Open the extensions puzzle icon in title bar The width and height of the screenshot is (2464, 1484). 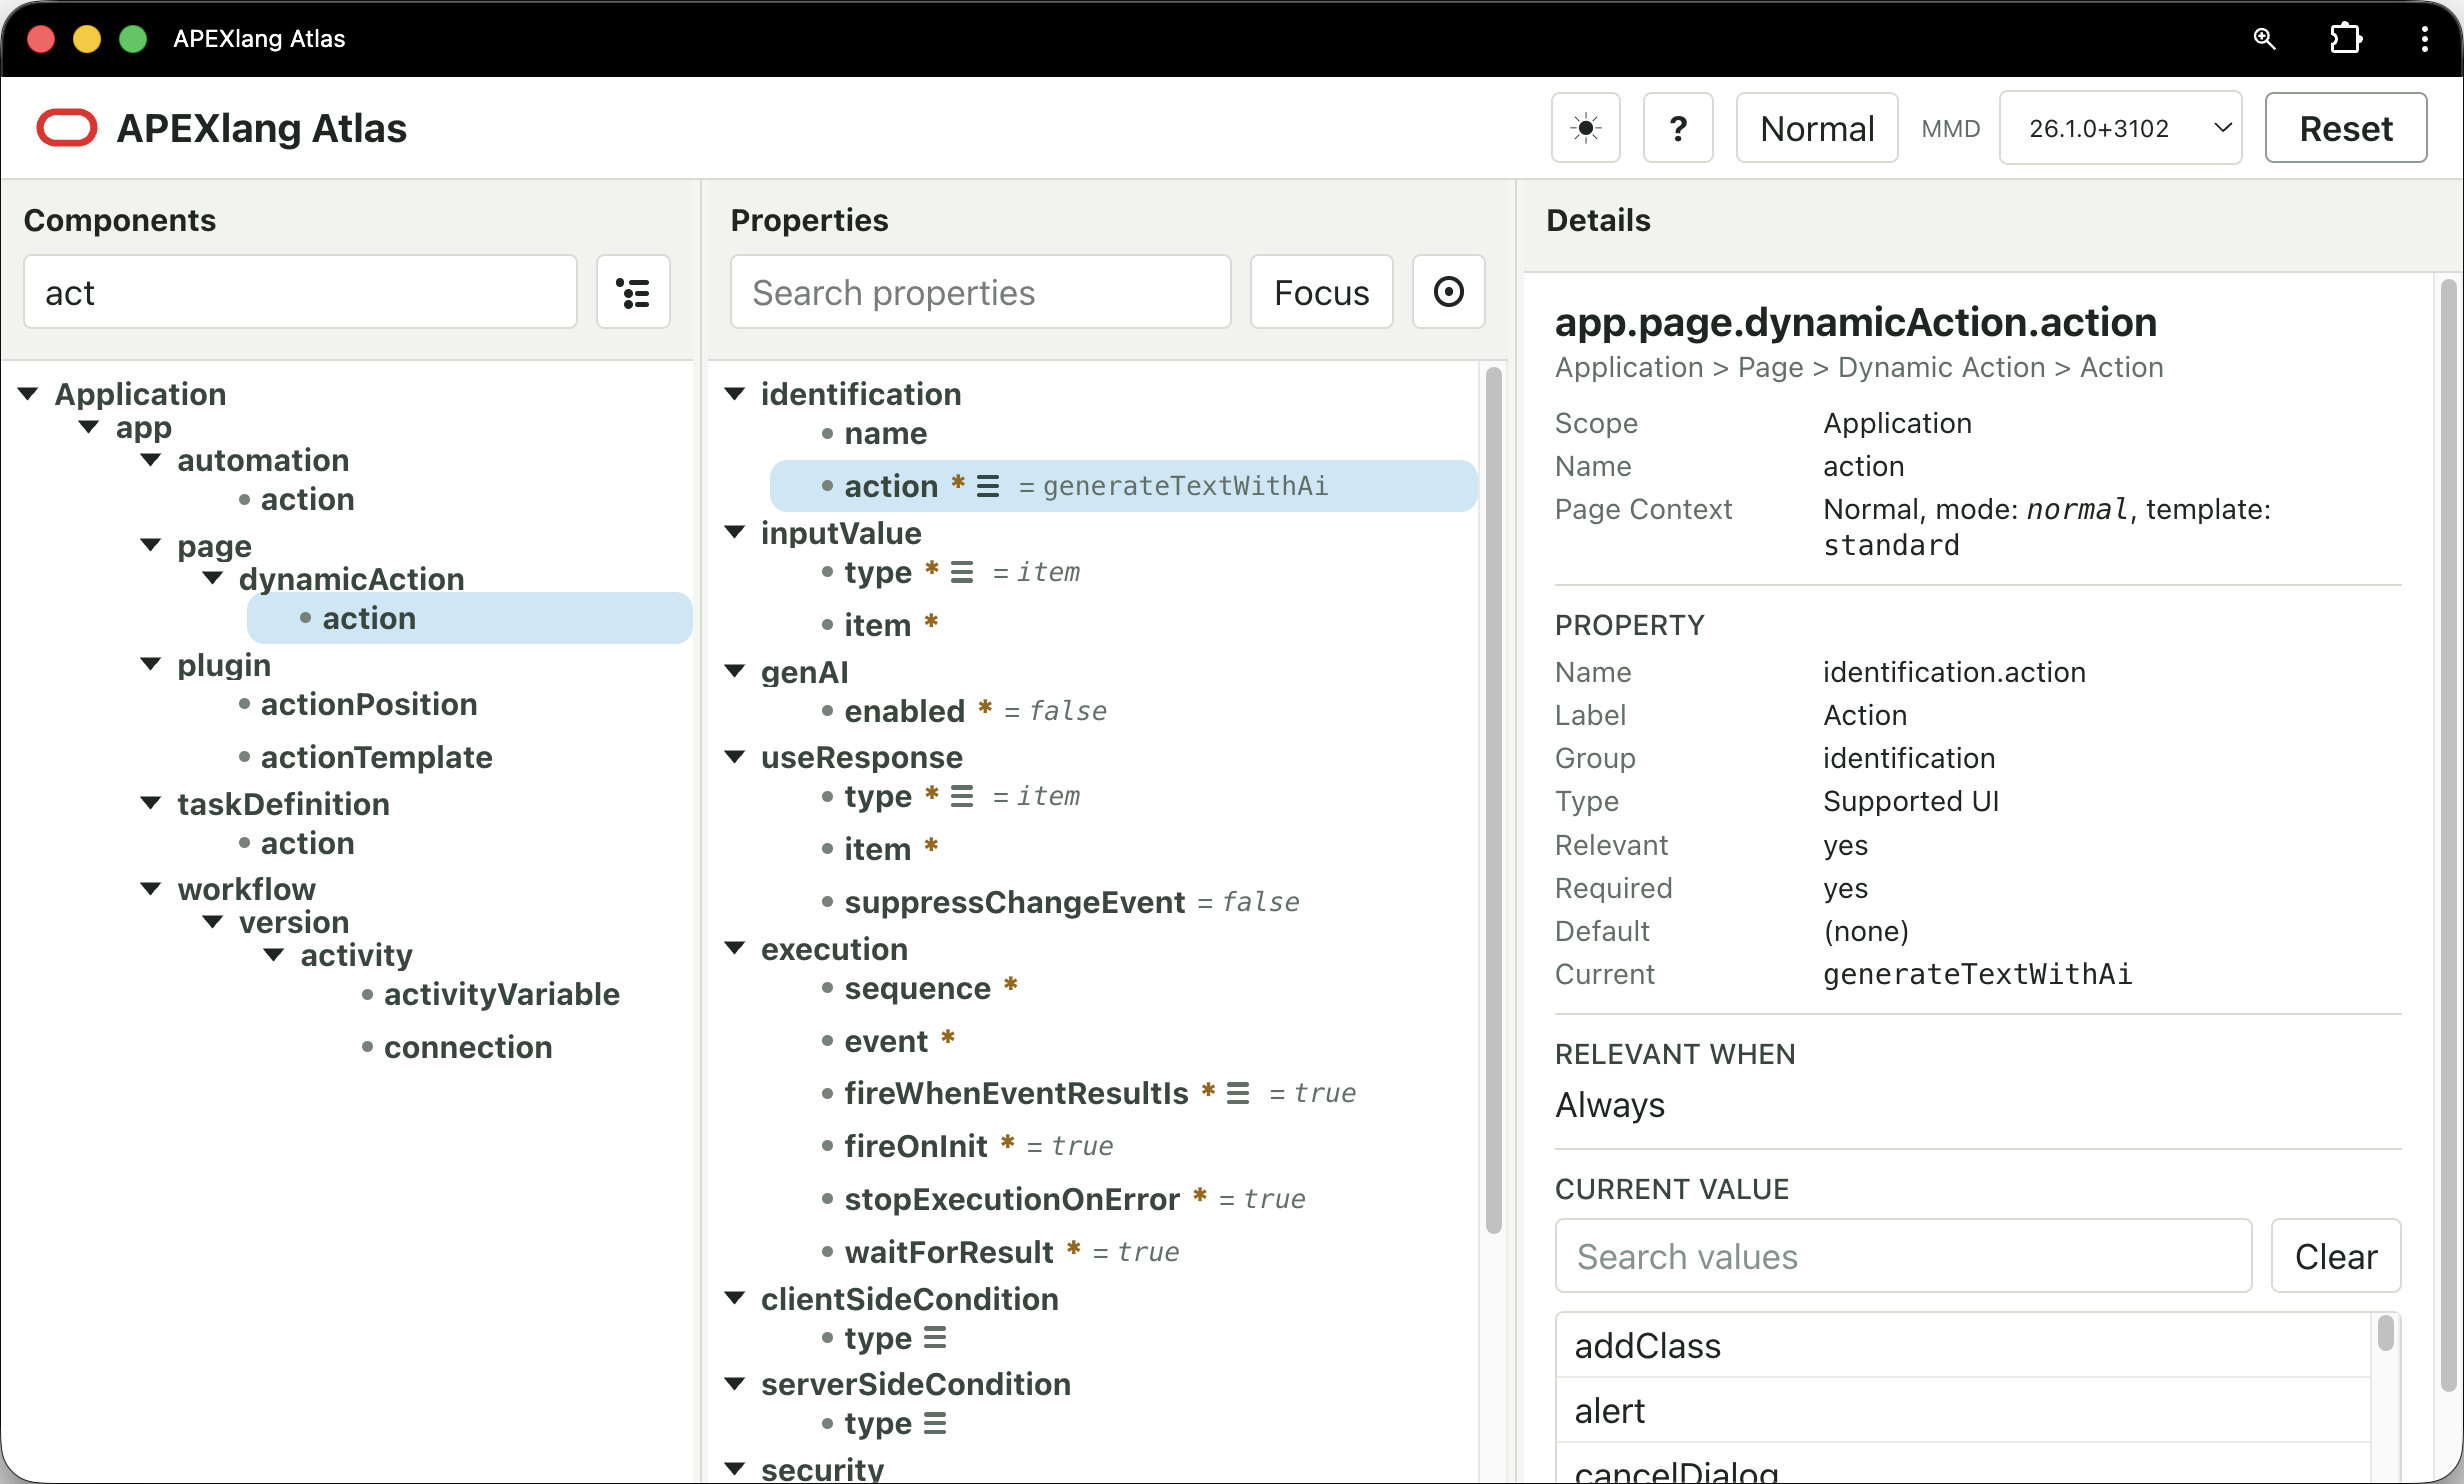[2345, 38]
